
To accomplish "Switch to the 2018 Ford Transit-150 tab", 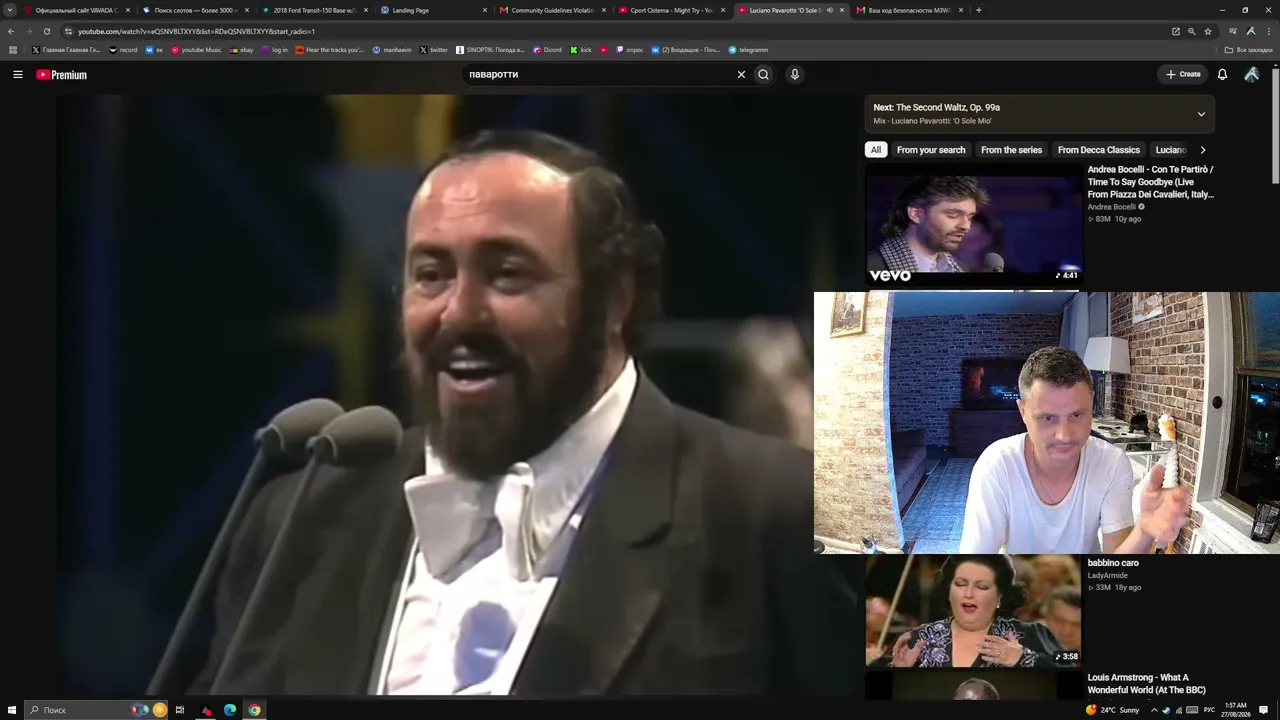I will tap(315, 10).
